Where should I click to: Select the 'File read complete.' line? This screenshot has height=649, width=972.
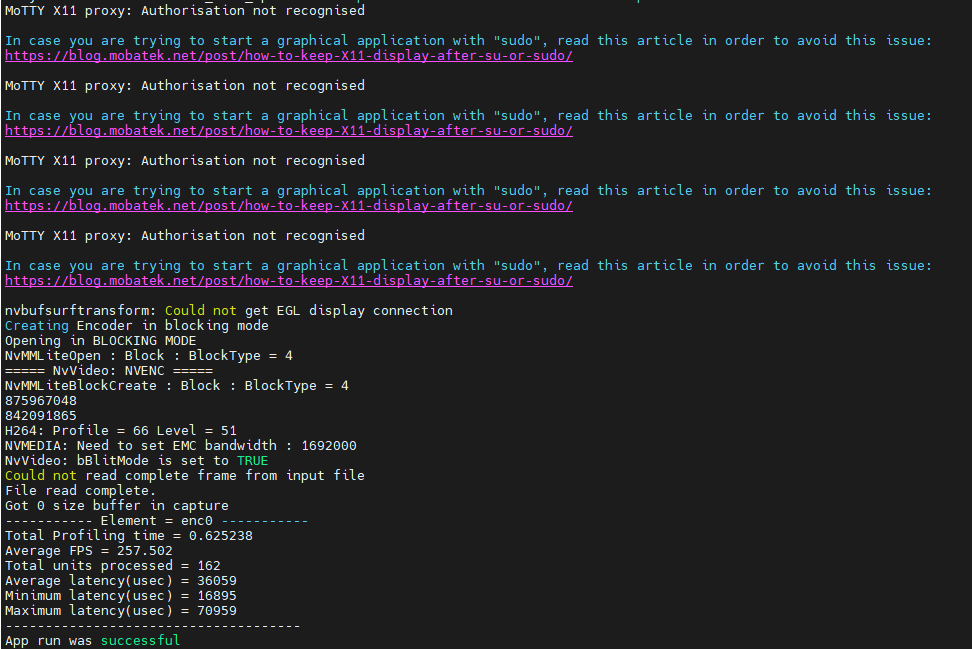(x=81, y=490)
